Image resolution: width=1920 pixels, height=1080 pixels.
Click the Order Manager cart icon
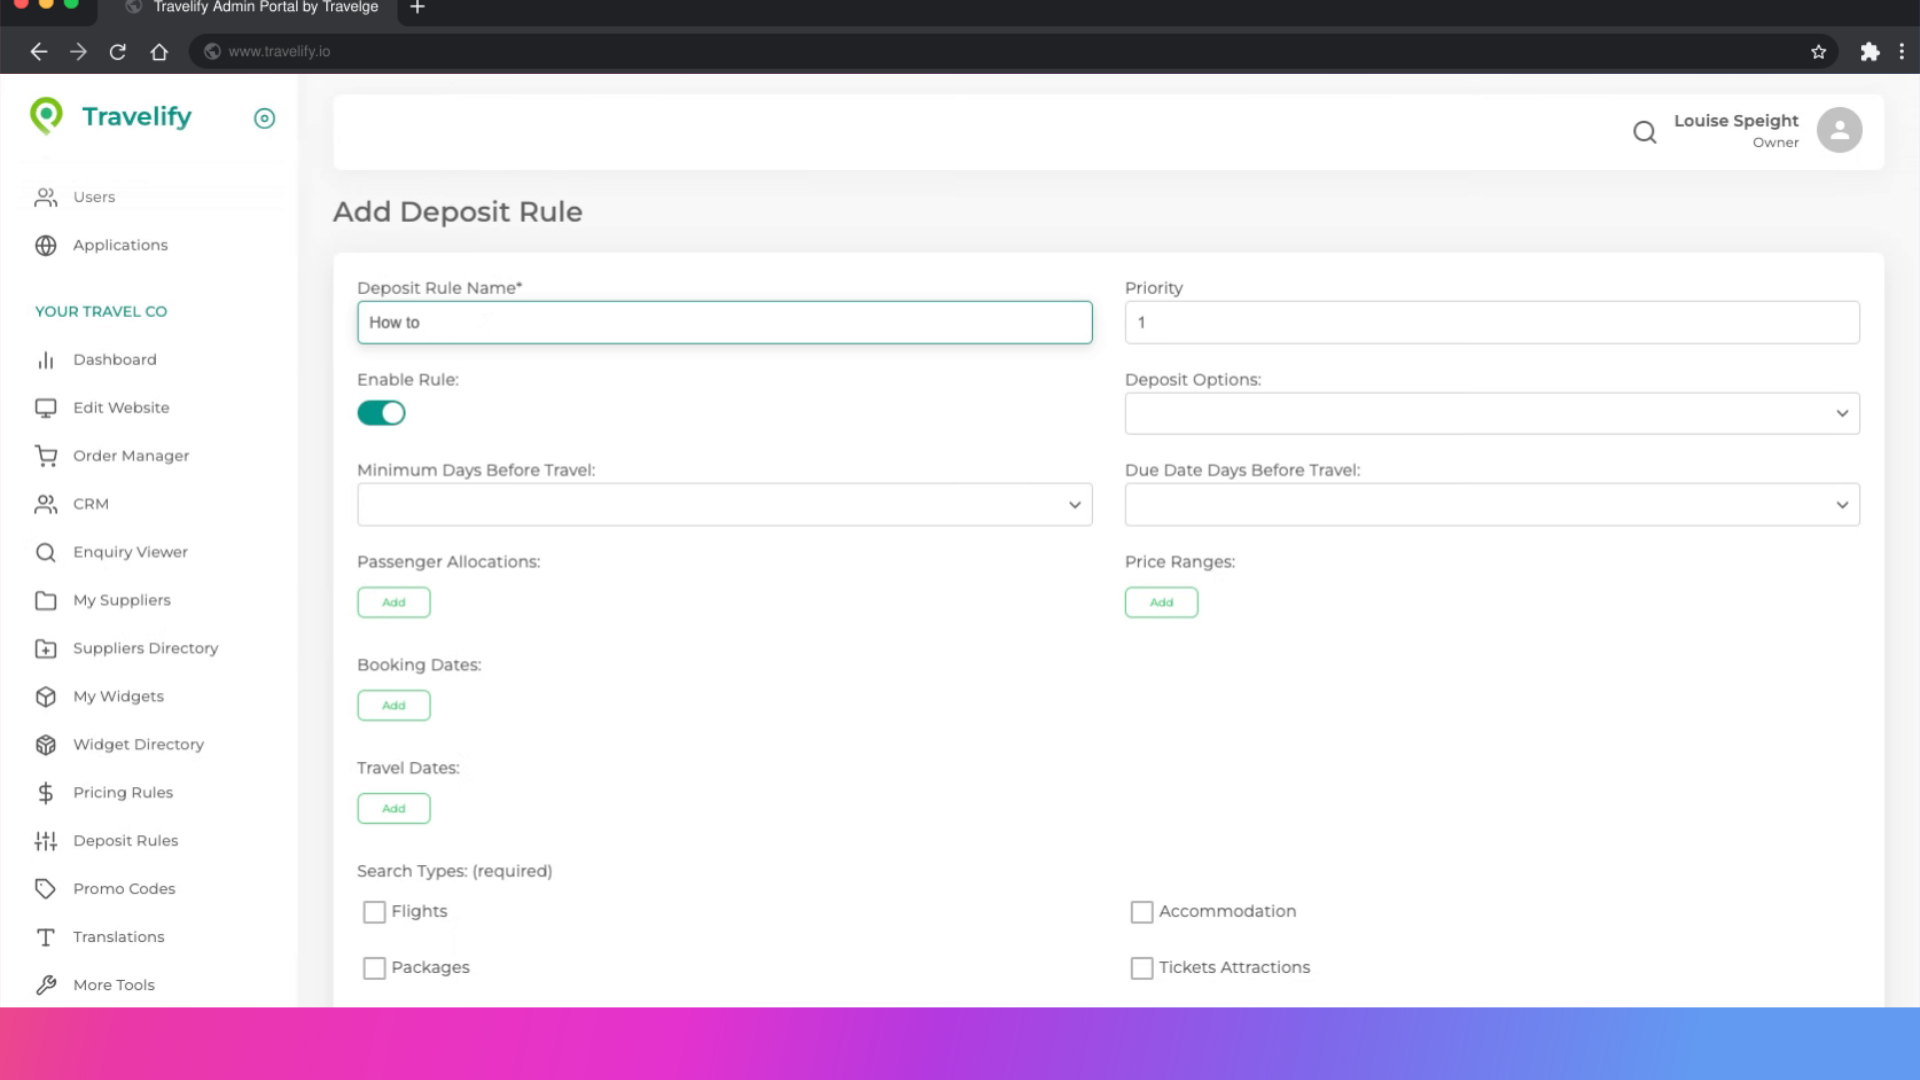pos(46,456)
